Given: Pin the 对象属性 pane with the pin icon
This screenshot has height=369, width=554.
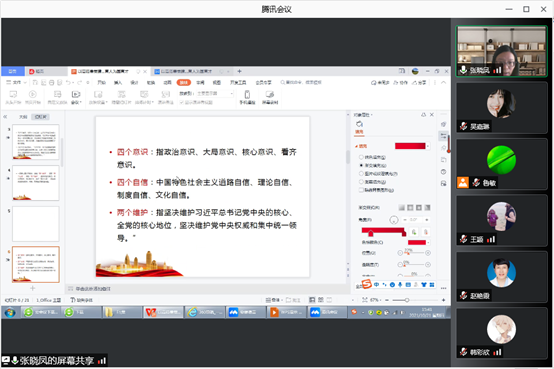Looking at the screenshot, I should 423,115.
